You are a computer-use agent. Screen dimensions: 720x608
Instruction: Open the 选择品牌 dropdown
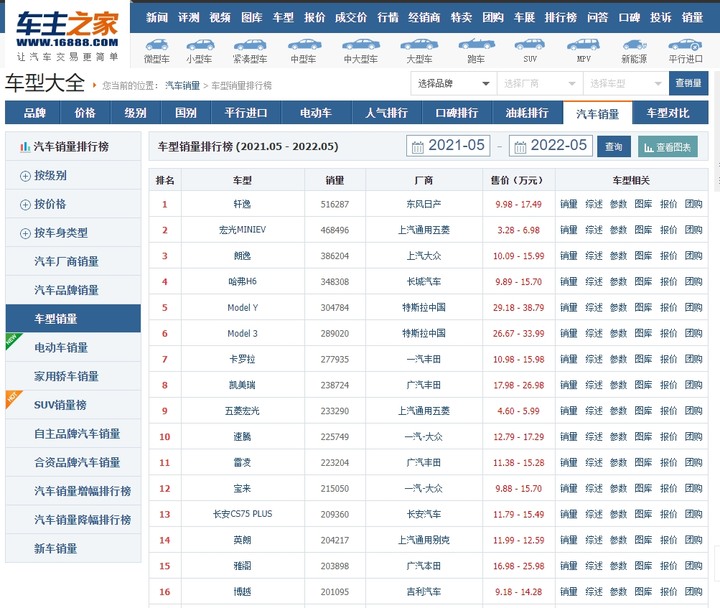pyautogui.click(x=453, y=84)
